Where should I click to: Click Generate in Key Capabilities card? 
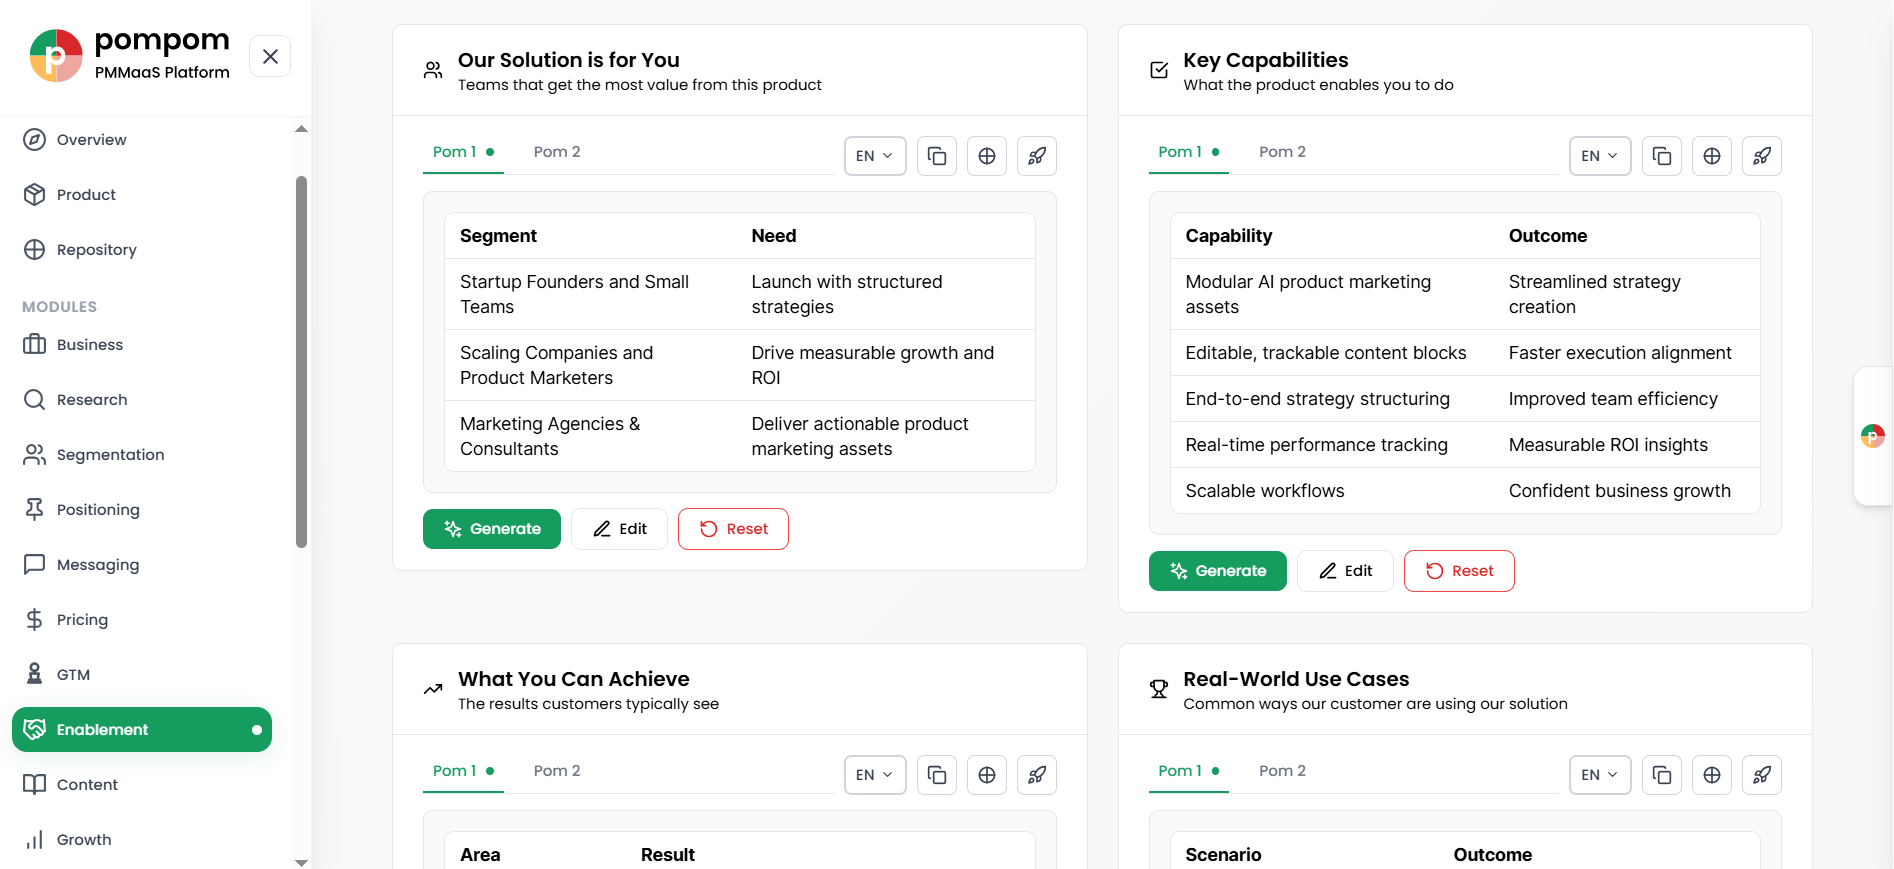(x=1218, y=571)
